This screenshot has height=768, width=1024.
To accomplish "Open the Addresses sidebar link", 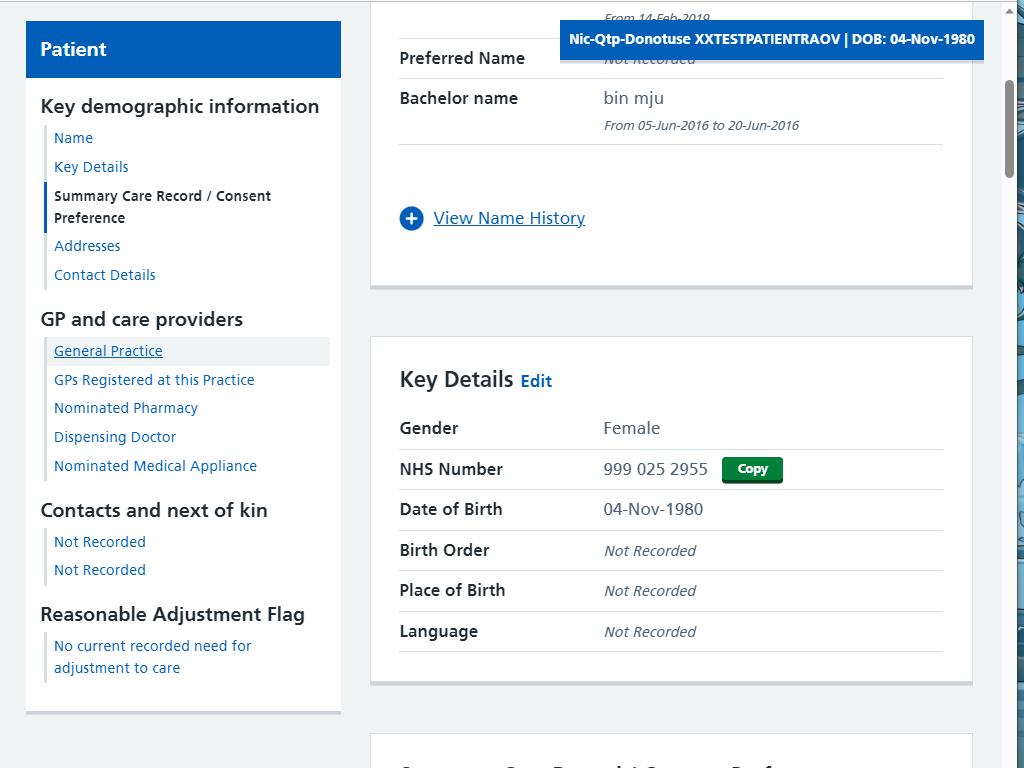I will 88,246.
